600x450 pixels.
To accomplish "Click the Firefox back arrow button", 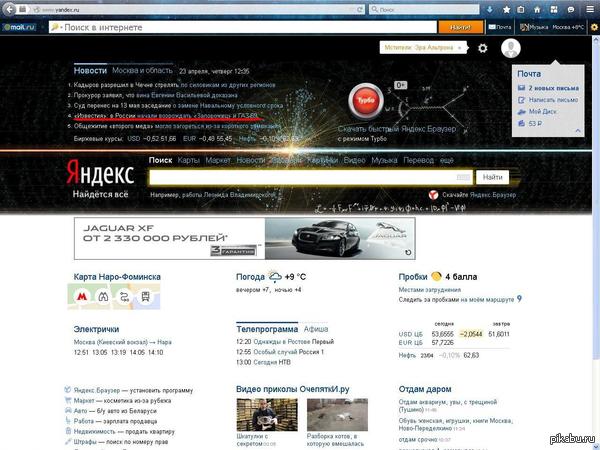I will [11, 8].
